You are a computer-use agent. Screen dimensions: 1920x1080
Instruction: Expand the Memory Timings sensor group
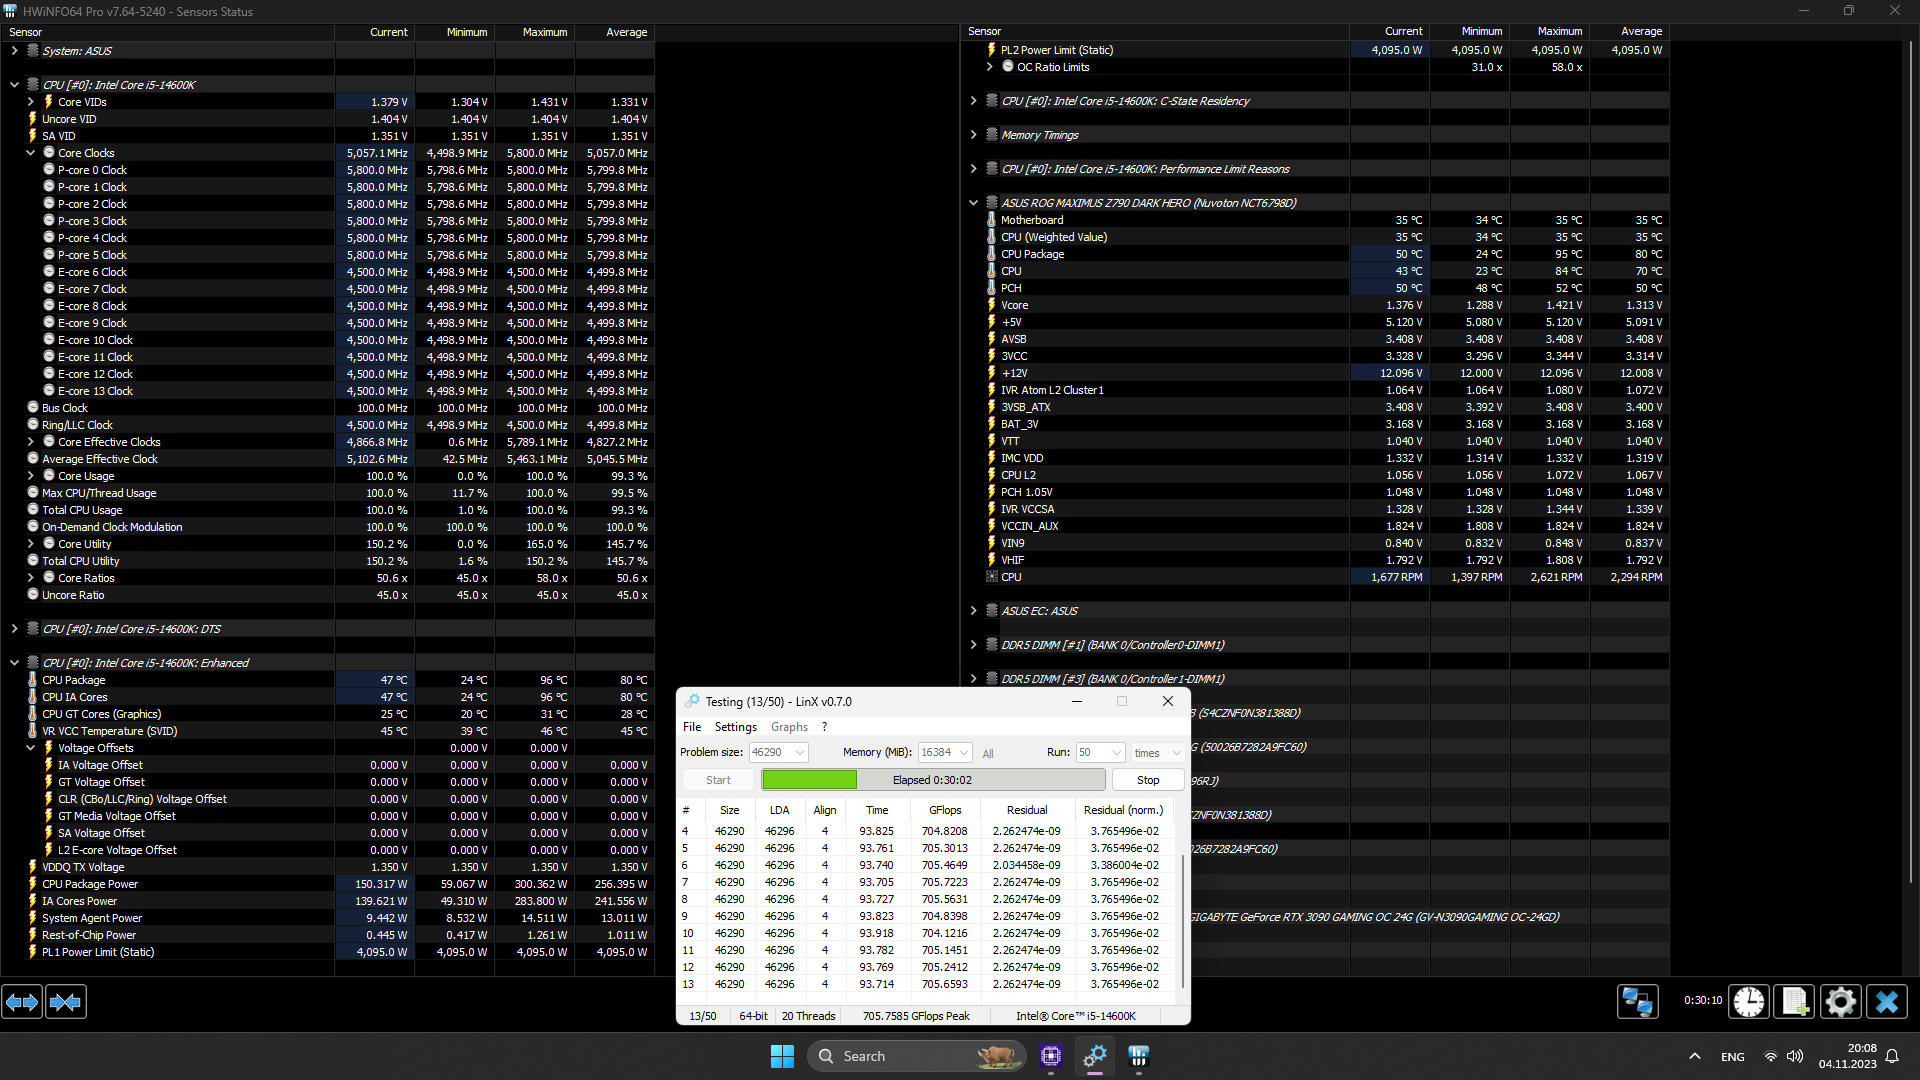[973, 135]
